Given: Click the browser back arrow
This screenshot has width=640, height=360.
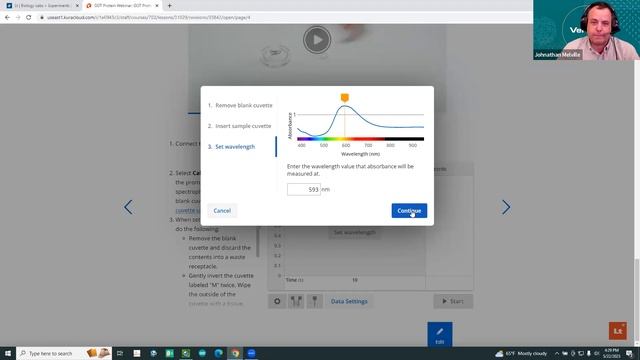Looking at the screenshot, I should (7, 18).
